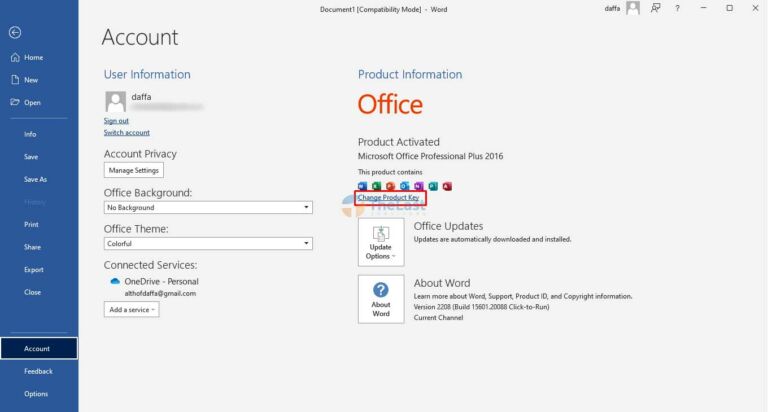This screenshot has height=412, width=768.
Task: Open the Office Theme dropdown
Action: click(208, 243)
